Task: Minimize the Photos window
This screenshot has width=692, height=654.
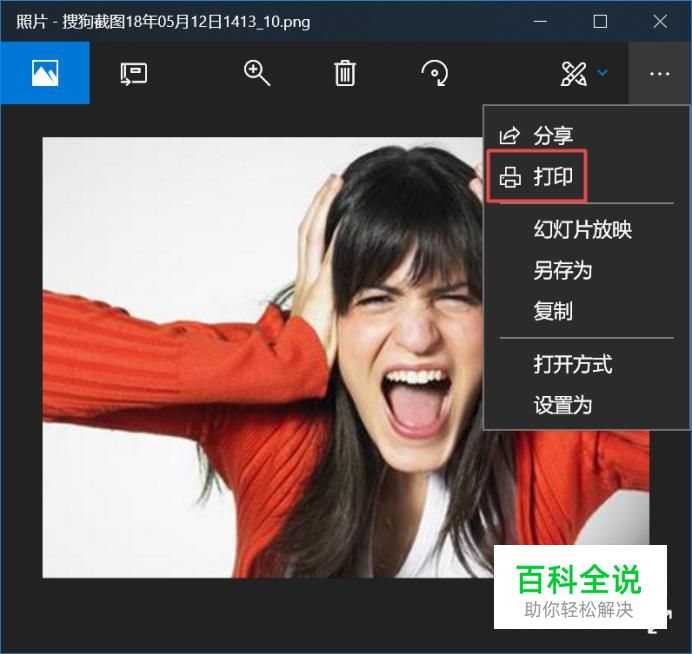Action: (x=541, y=21)
